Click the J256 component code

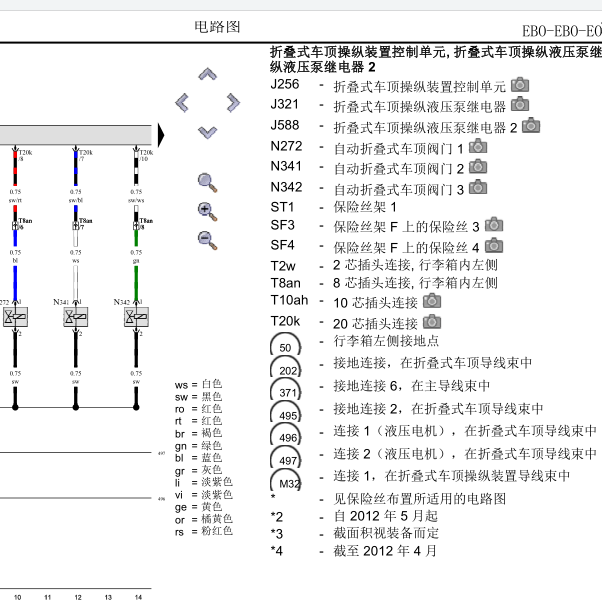point(285,84)
